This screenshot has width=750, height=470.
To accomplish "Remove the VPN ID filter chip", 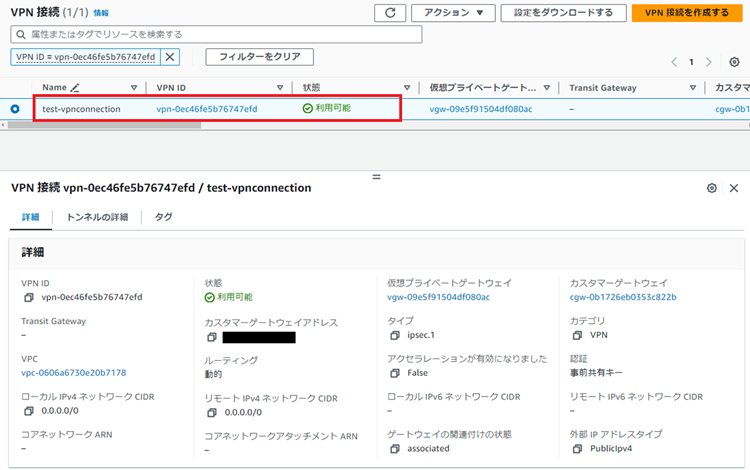I will 170,57.
